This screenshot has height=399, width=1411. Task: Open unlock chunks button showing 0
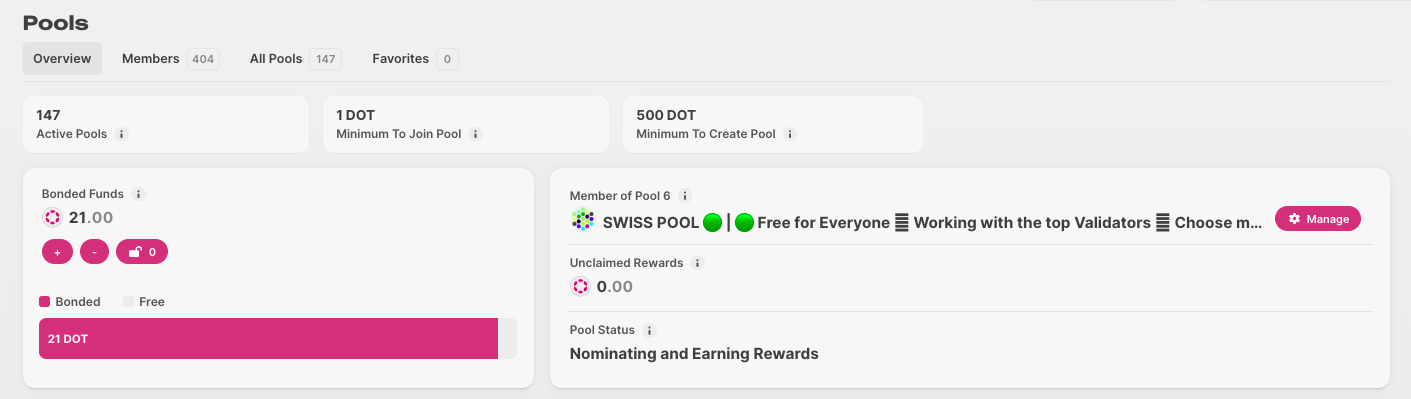142,252
